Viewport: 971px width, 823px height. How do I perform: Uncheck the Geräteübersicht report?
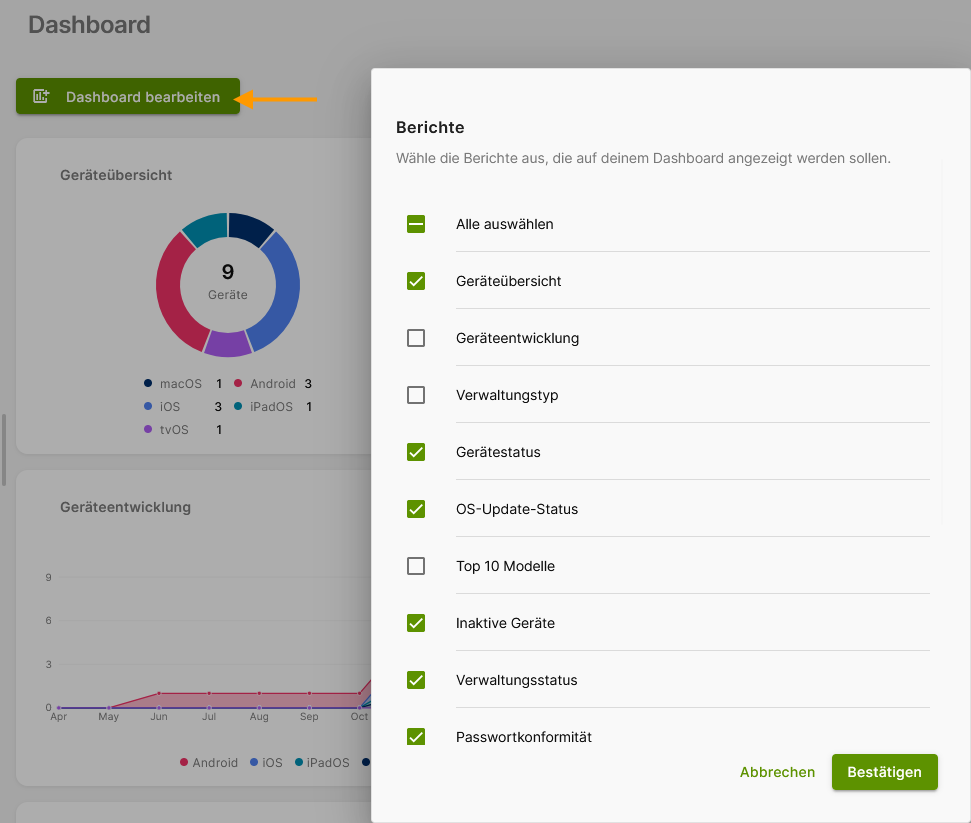[416, 281]
